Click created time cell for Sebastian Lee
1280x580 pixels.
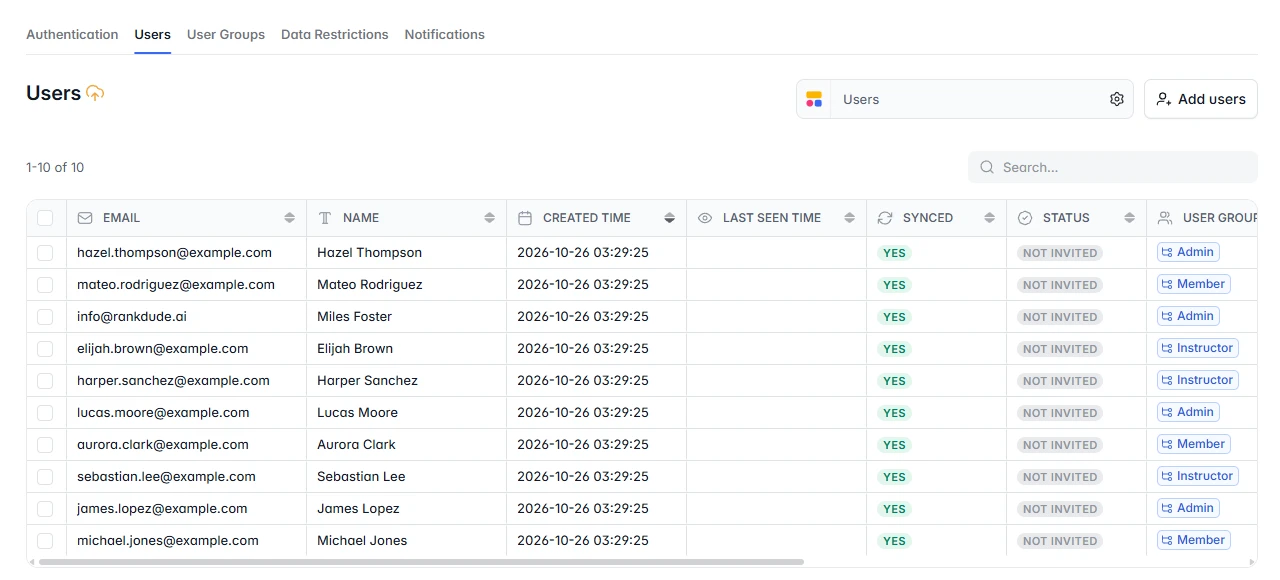tap(583, 476)
